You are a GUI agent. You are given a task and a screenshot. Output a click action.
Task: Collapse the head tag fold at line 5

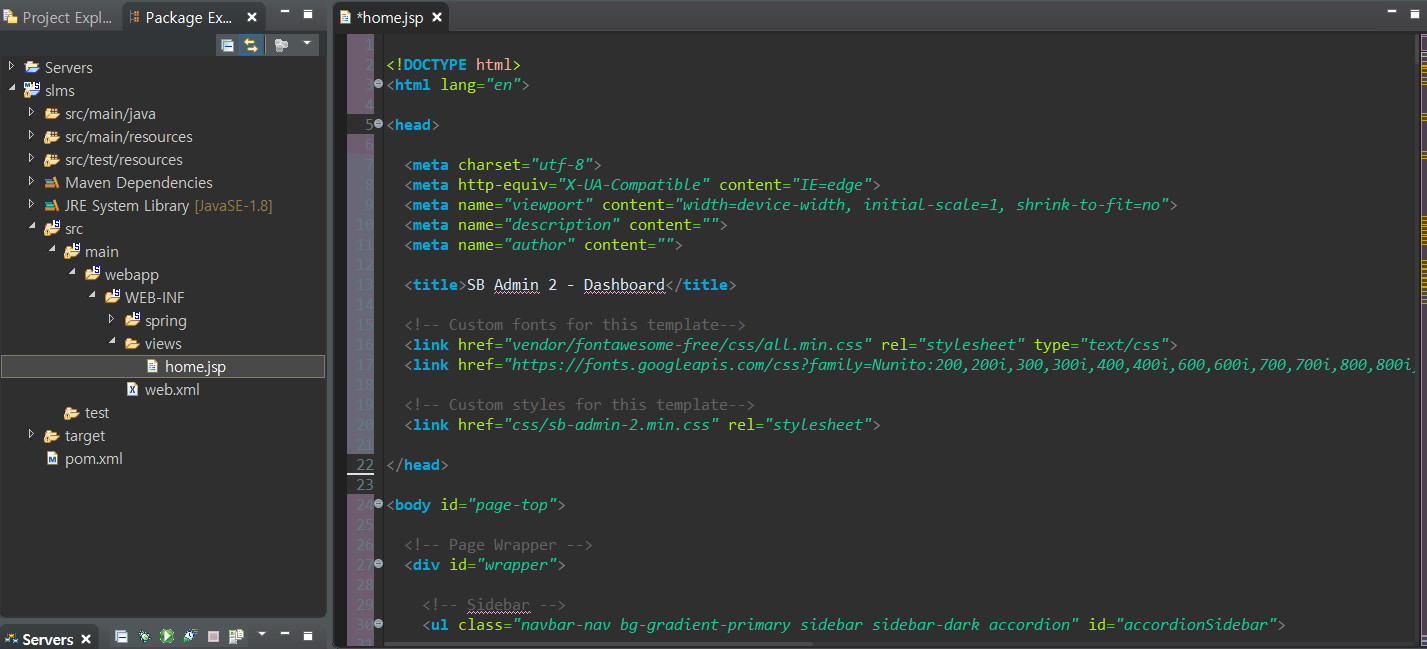click(377, 125)
